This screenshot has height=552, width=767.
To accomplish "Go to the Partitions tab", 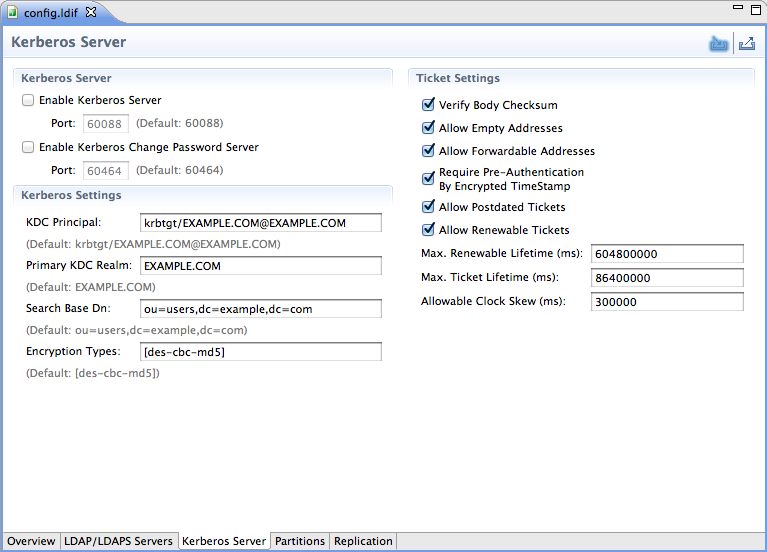I will (300, 541).
